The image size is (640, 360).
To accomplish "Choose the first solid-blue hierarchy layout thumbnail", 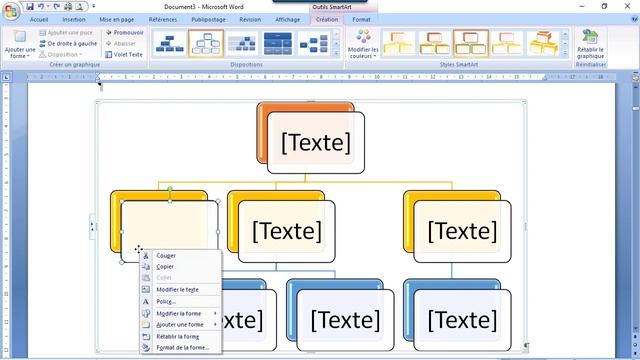I will point(169,43).
